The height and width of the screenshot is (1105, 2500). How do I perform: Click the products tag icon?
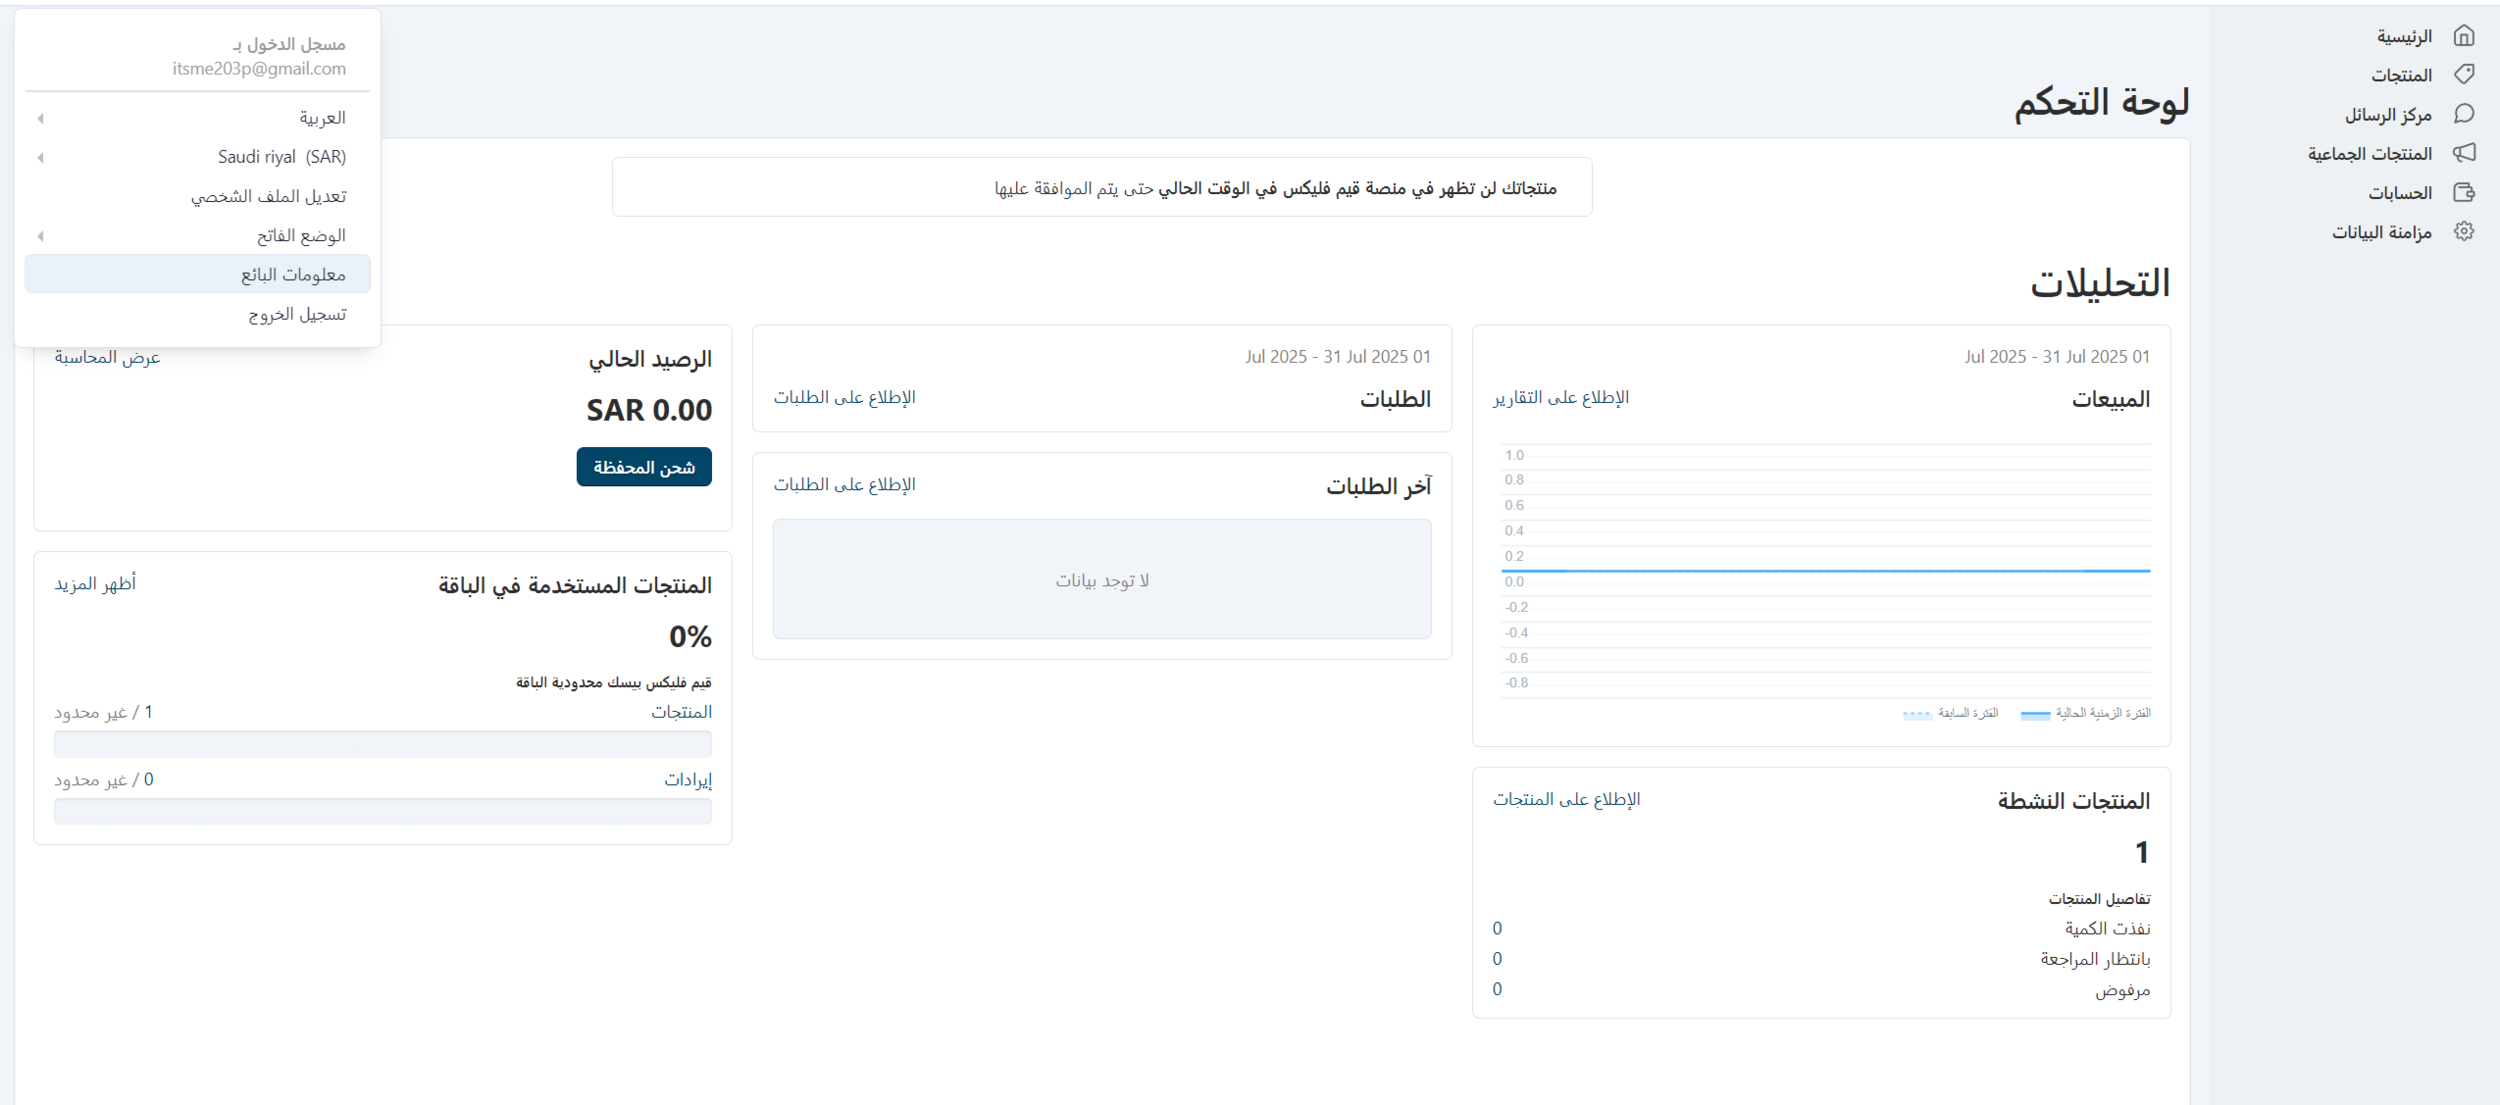(x=2463, y=75)
